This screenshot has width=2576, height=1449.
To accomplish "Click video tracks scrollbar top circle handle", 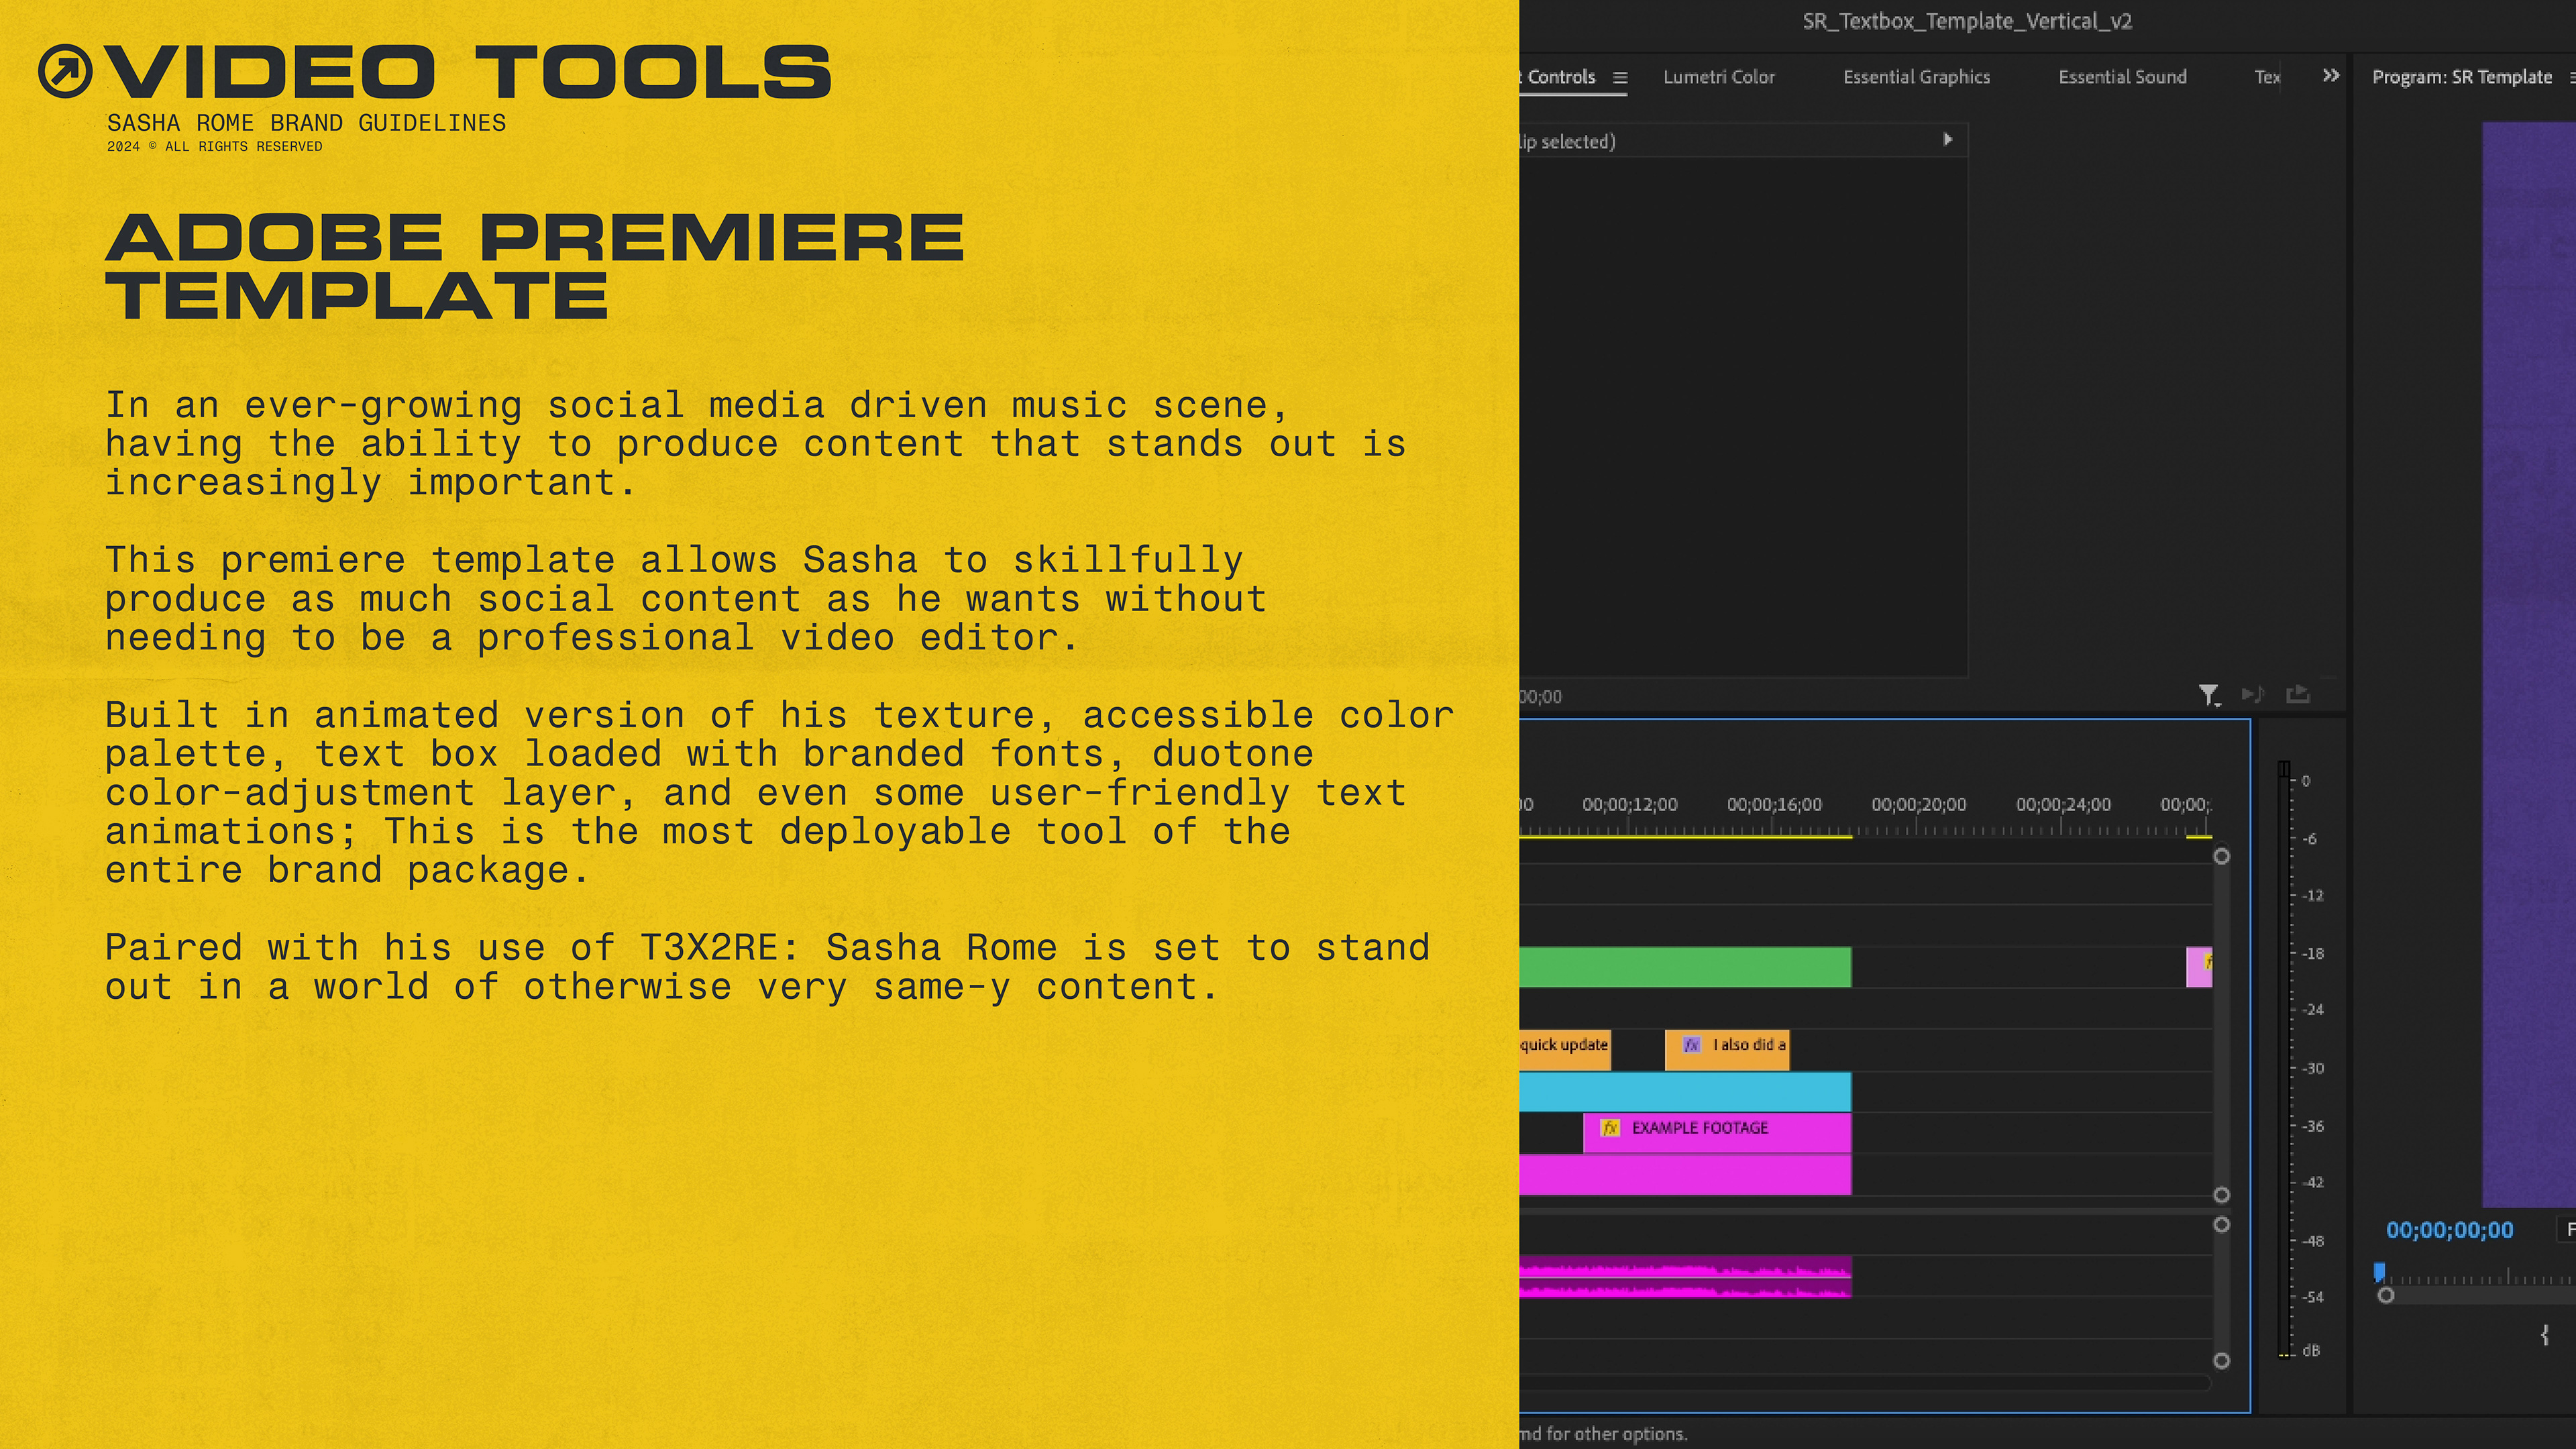I will click(x=2222, y=857).
